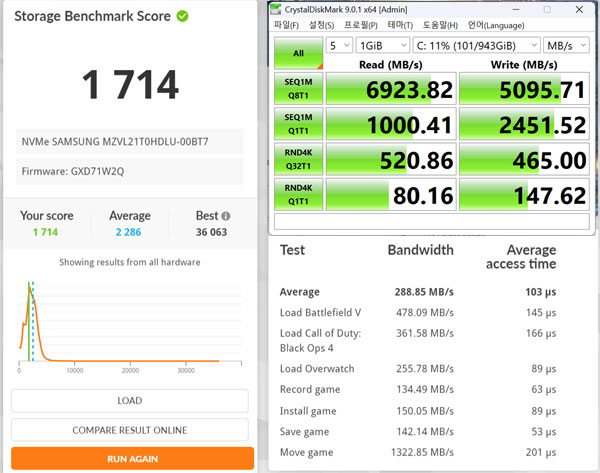Click the CrystalDiskMark title bar app icon
The image size is (600, 473).
(277, 9)
